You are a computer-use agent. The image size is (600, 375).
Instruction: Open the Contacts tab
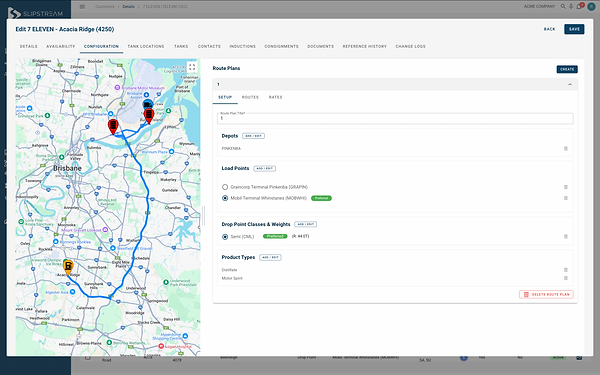tap(209, 46)
